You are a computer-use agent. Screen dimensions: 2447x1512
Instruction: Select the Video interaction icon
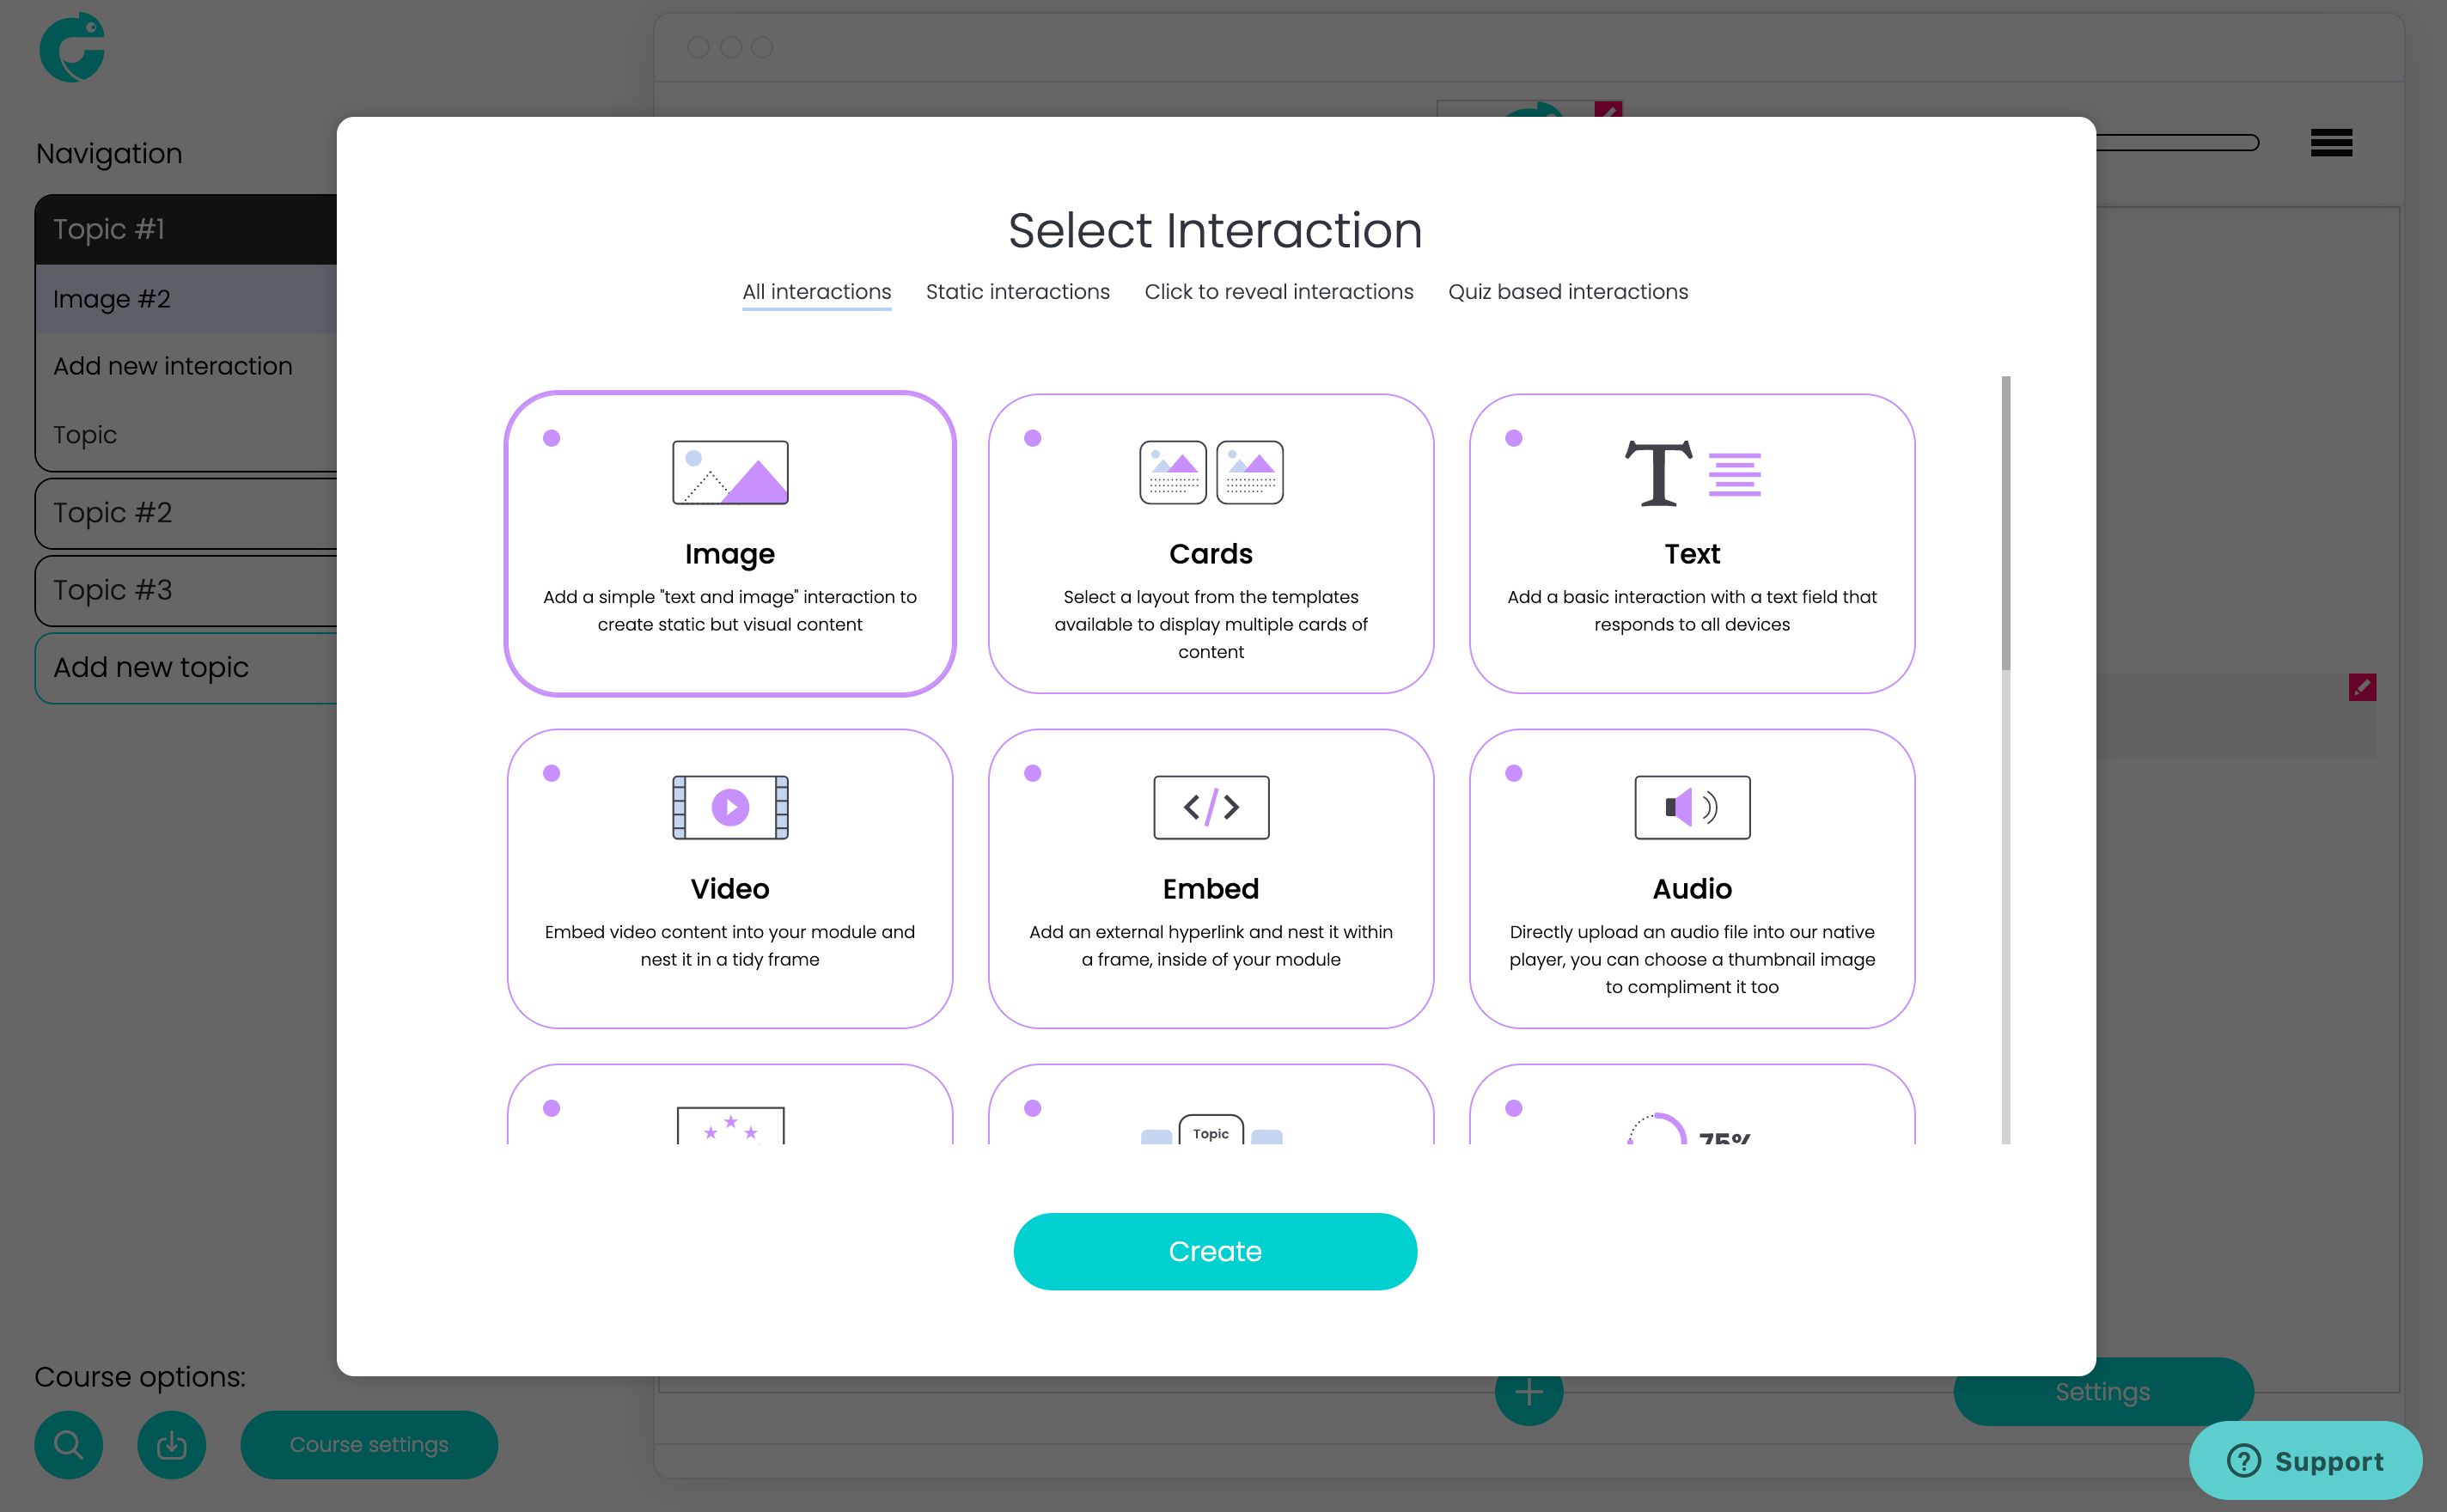[x=729, y=808]
